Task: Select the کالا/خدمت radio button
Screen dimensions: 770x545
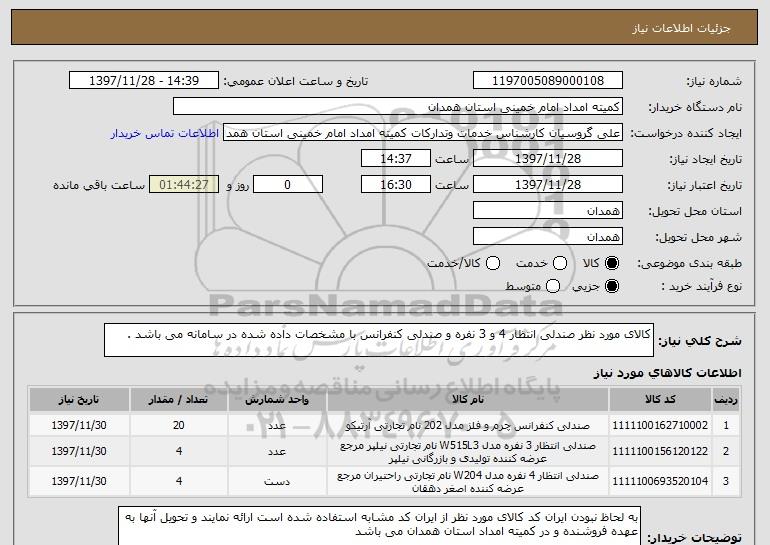Action: (493, 263)
